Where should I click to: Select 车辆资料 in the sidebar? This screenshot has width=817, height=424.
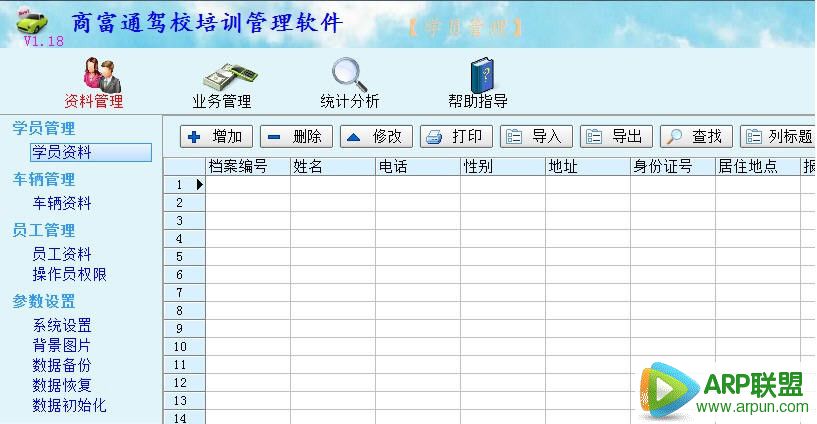click(x=62, y=203)
